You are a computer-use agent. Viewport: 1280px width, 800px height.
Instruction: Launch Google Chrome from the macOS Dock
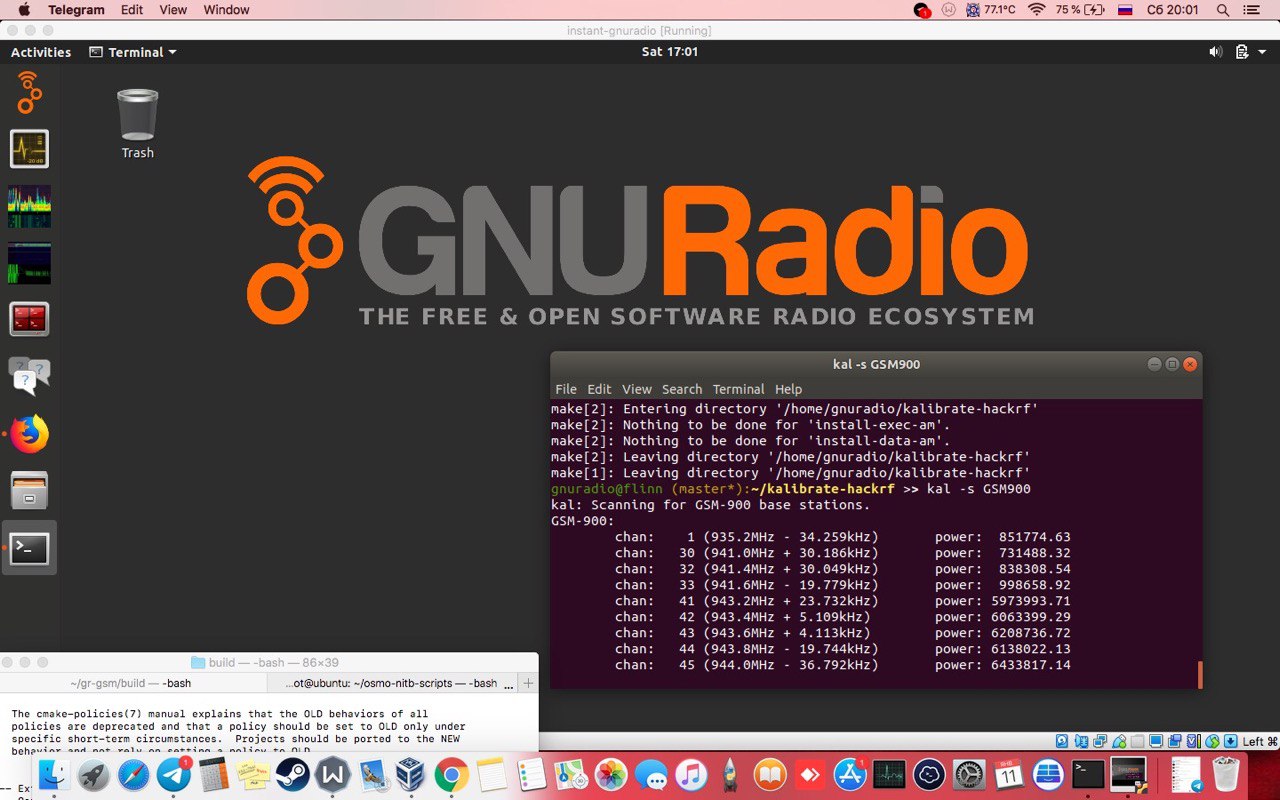pyautogui.click(x=451, y=775)
